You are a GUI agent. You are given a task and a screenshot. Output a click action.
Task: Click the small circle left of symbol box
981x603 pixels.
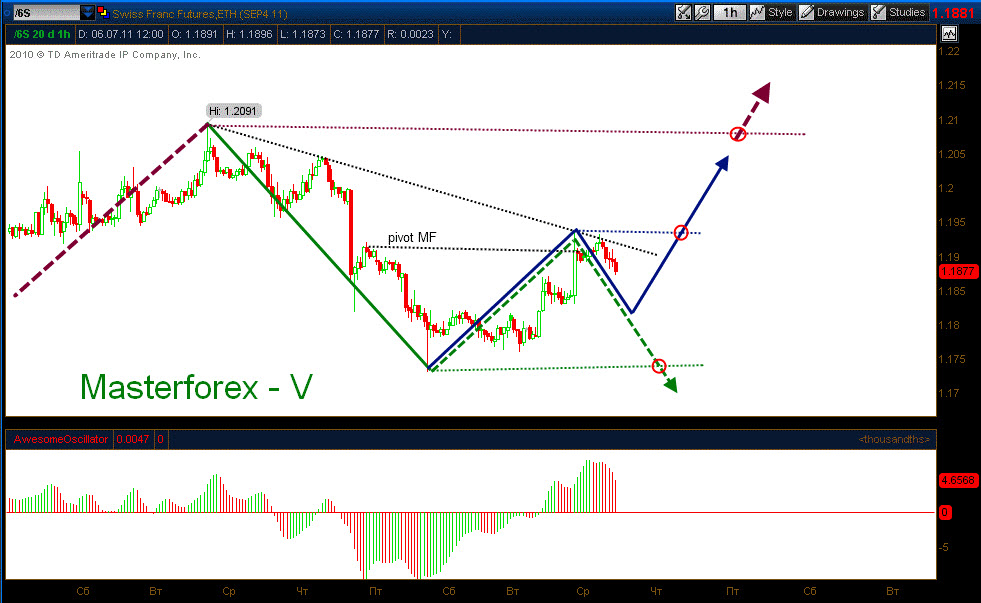(7, 13)
